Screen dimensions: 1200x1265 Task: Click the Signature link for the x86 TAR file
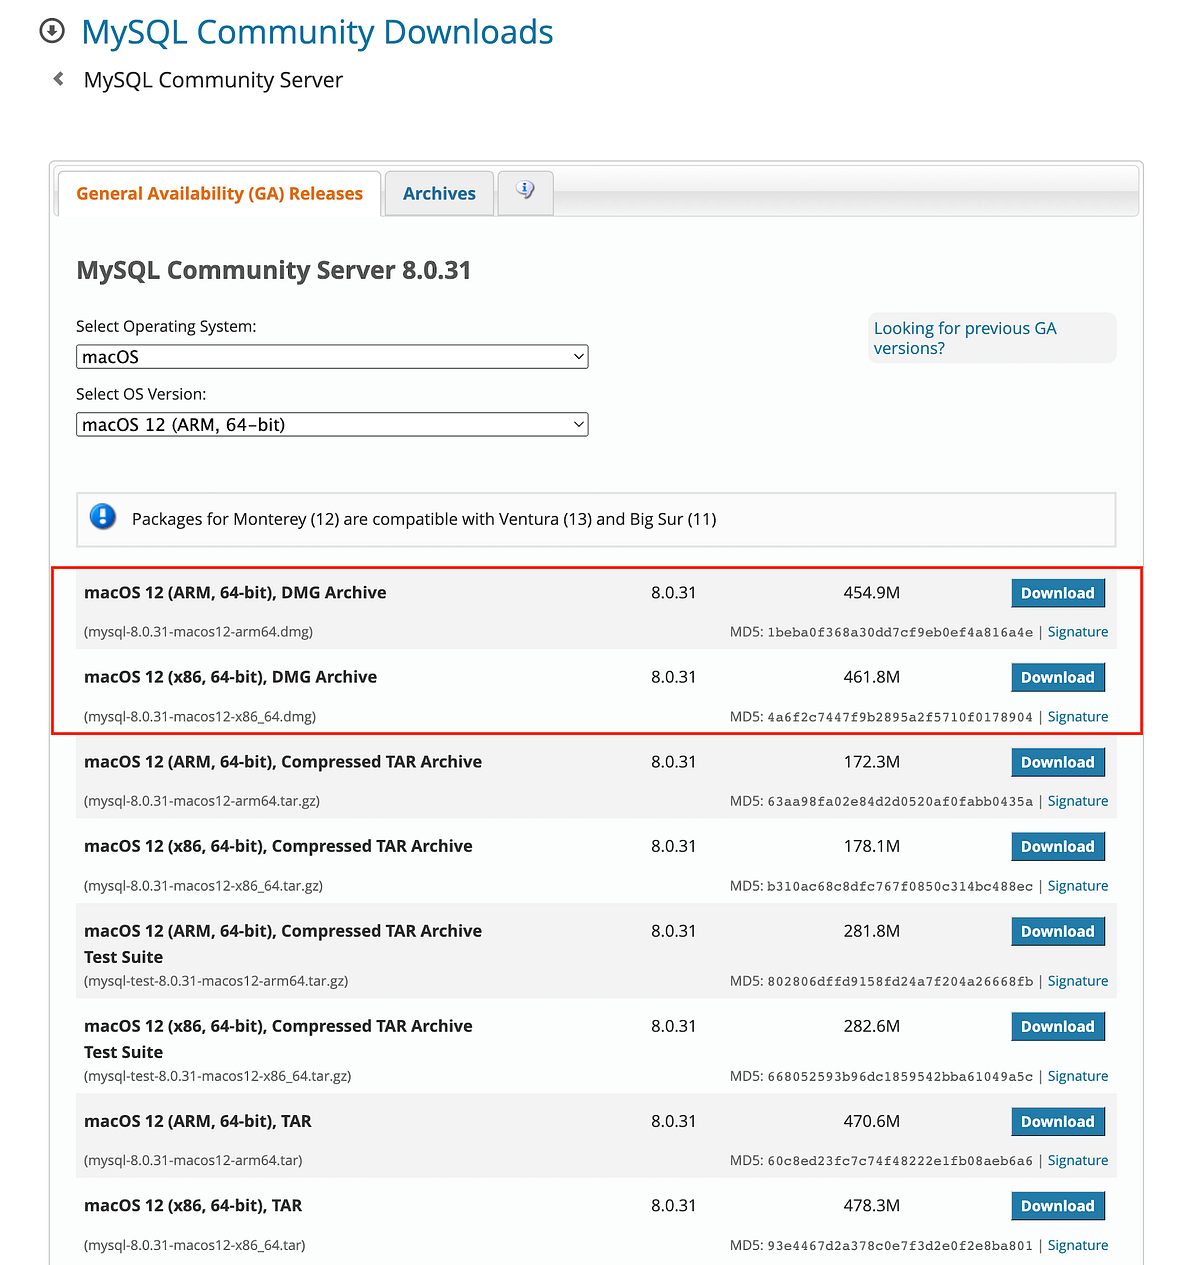point(1077,1244)
